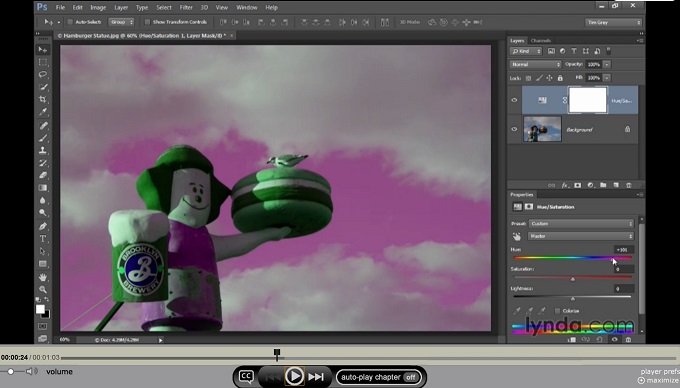Open the File menu
Screen dimensions: 680x388
tap(60, 7)
